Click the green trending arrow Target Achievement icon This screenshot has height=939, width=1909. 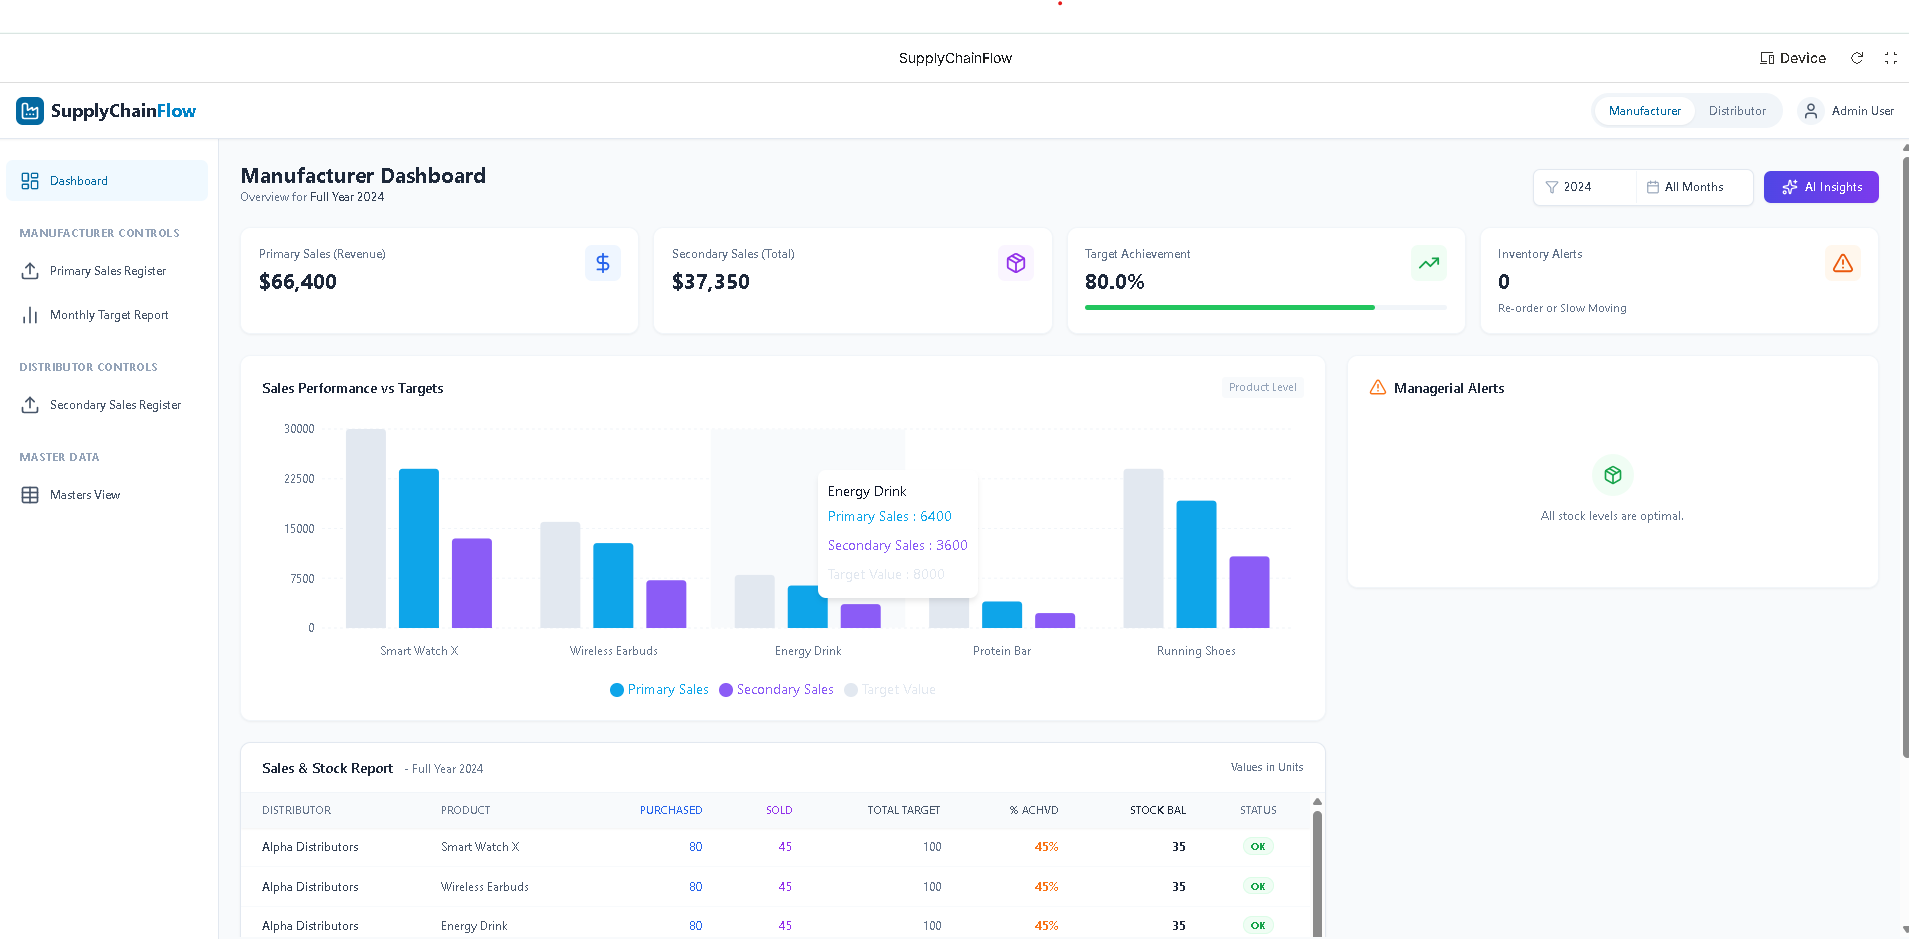pos(1429,263)
